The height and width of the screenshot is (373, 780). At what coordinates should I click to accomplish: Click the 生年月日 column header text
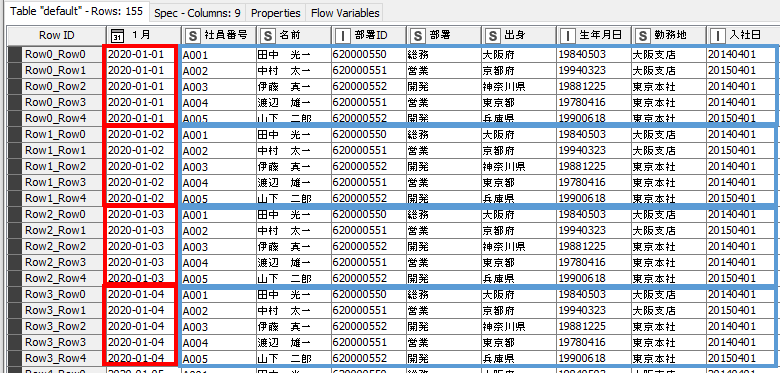point(600,35)
